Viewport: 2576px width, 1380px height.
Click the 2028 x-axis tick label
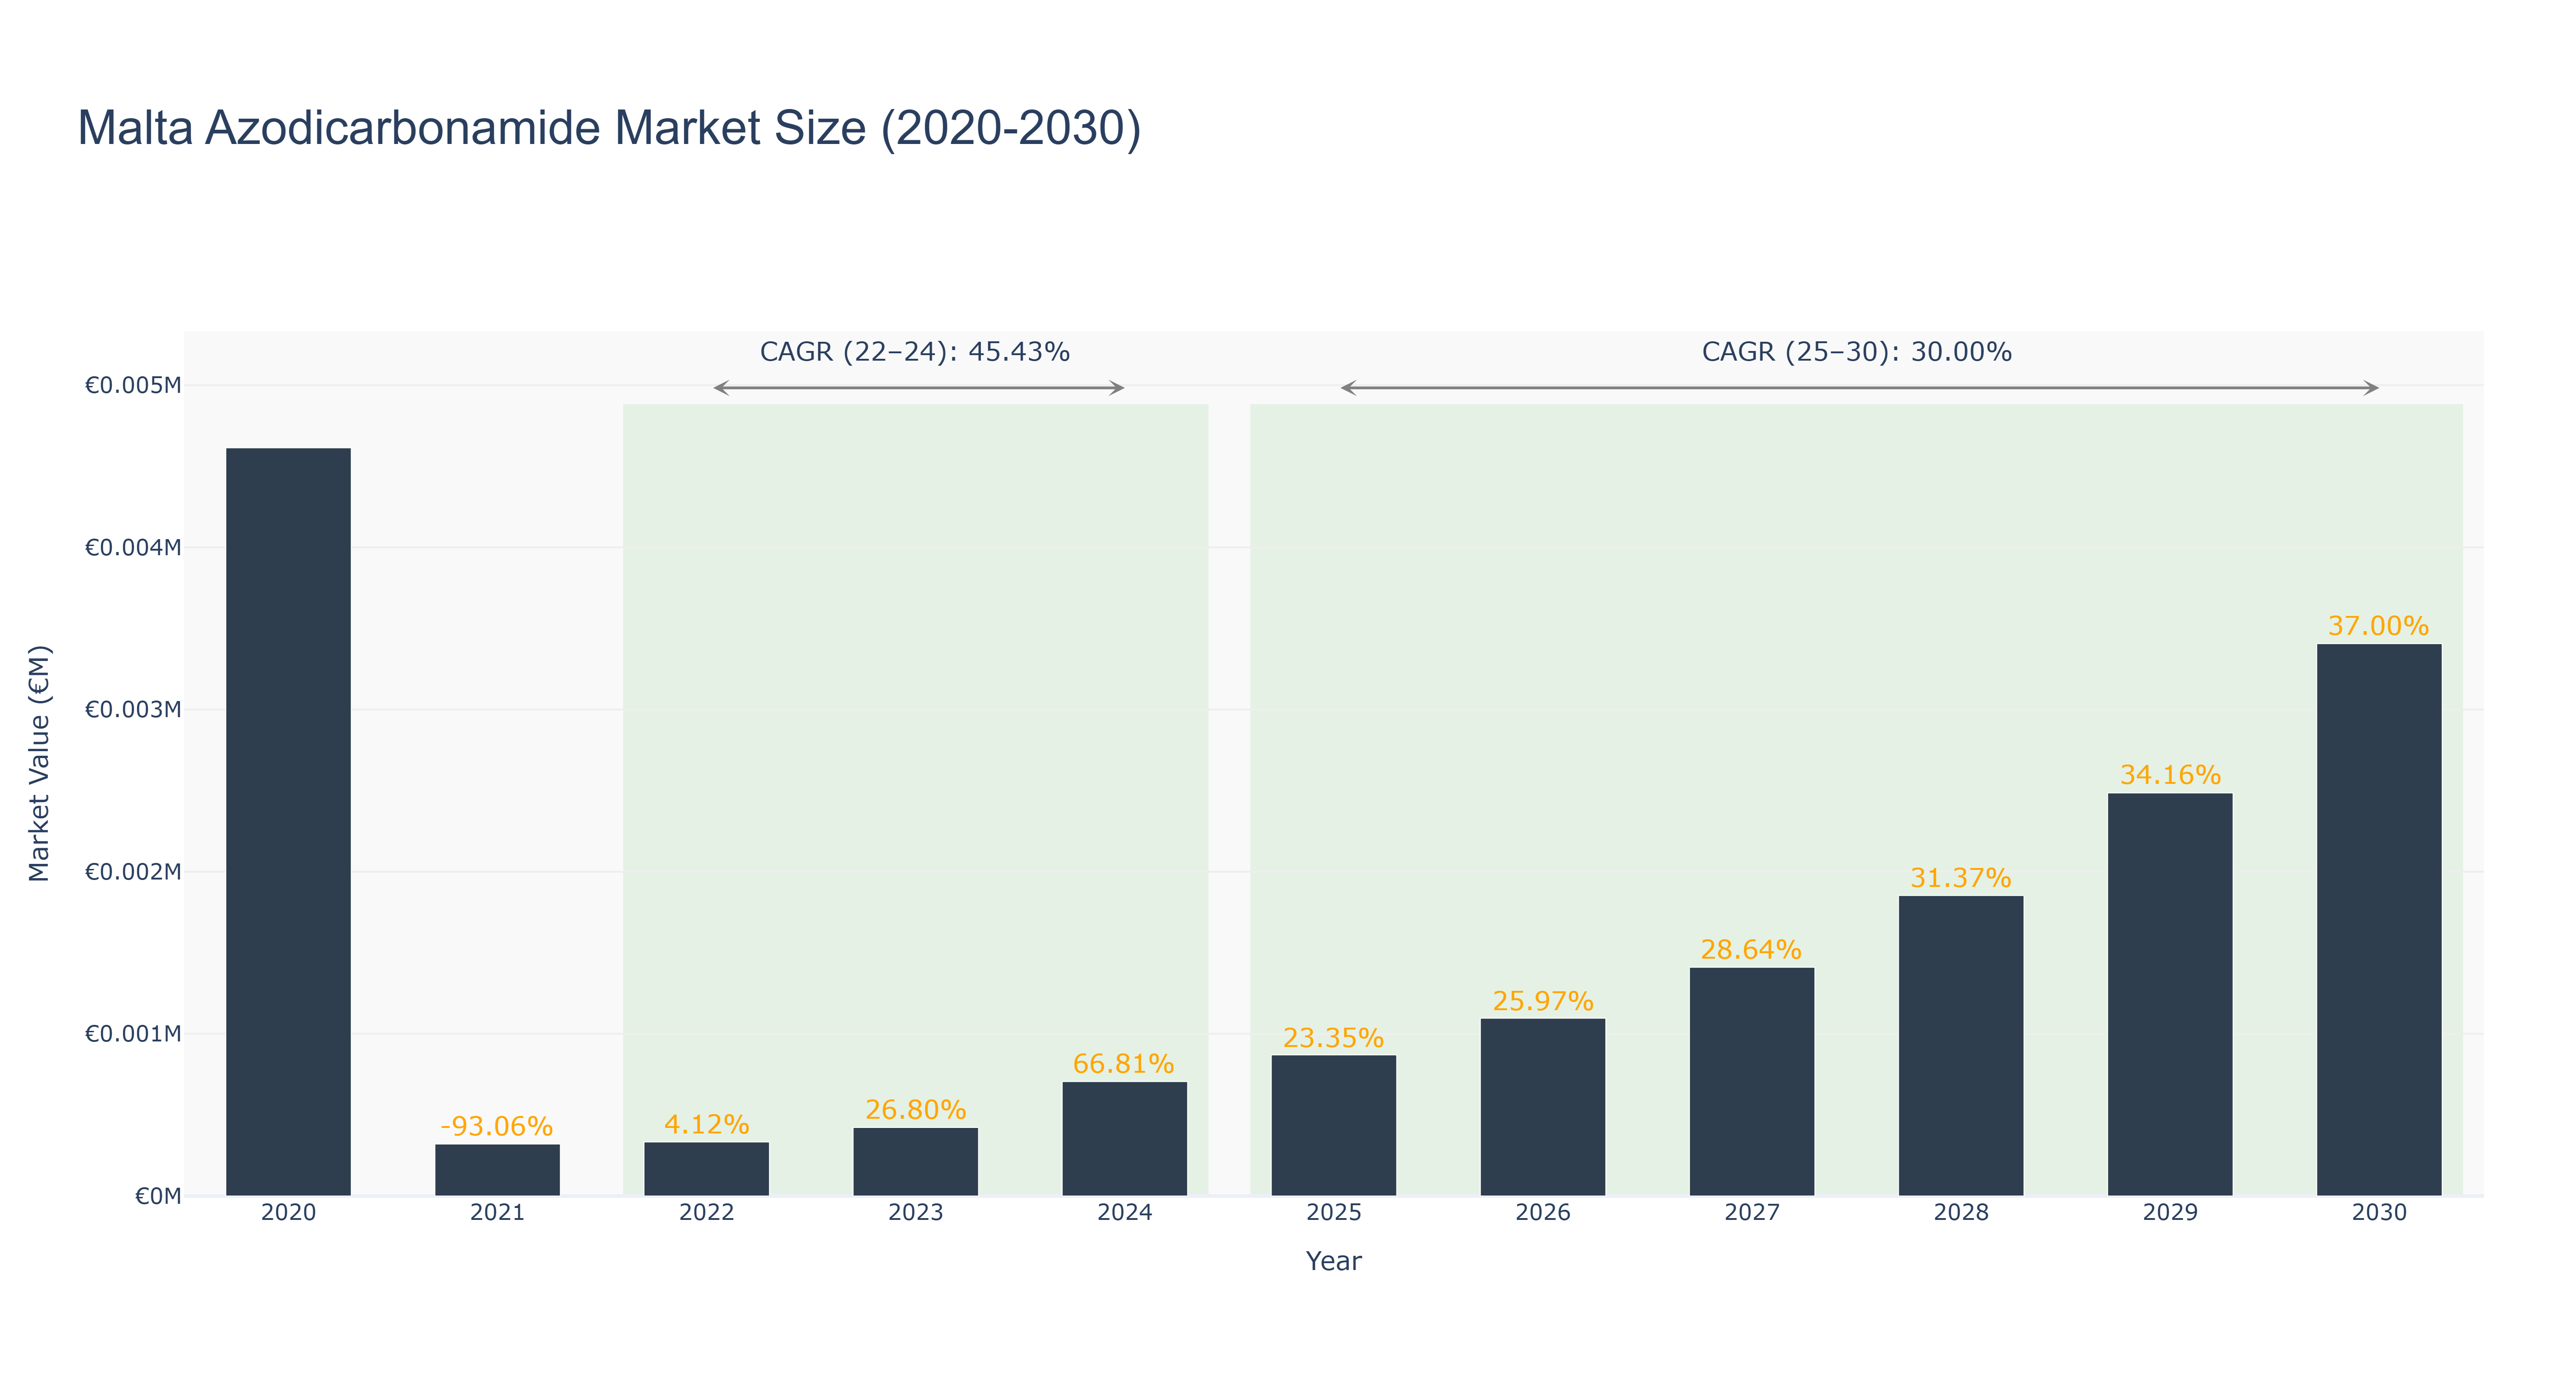[1960, 1213]
